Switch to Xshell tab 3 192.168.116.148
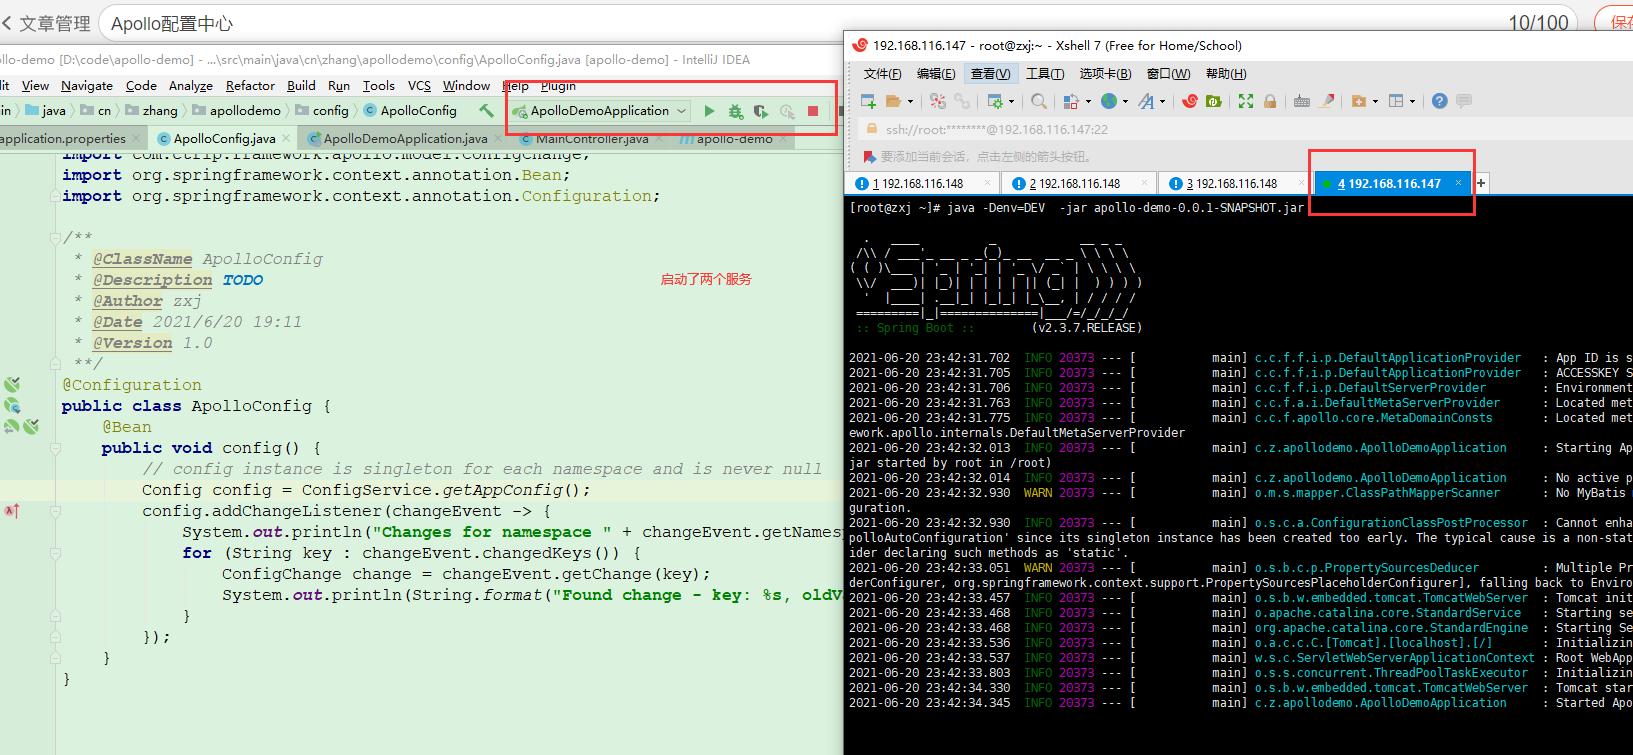The height and width of the screenshot is (755, 1633). point(1237,184)
